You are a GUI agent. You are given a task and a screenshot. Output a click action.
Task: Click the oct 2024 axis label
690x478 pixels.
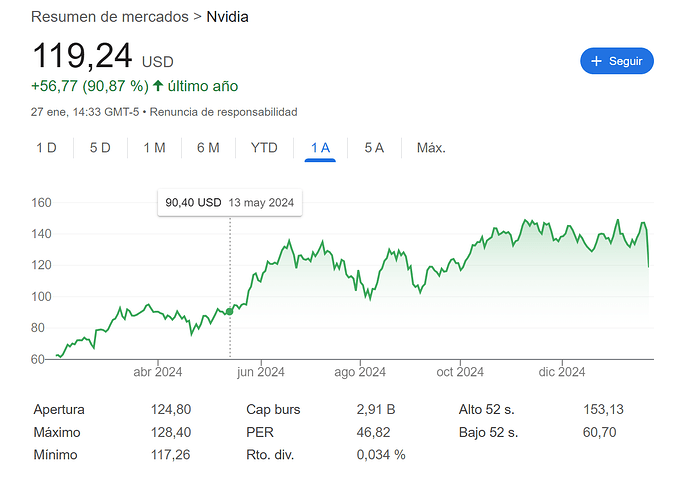click(460, 373)
